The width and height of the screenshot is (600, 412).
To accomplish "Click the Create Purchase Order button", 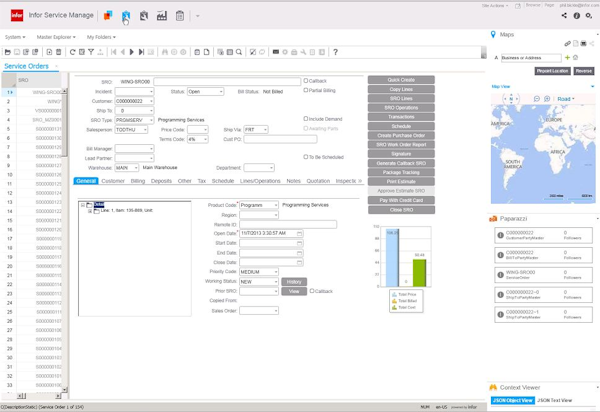I will [401, 135].
